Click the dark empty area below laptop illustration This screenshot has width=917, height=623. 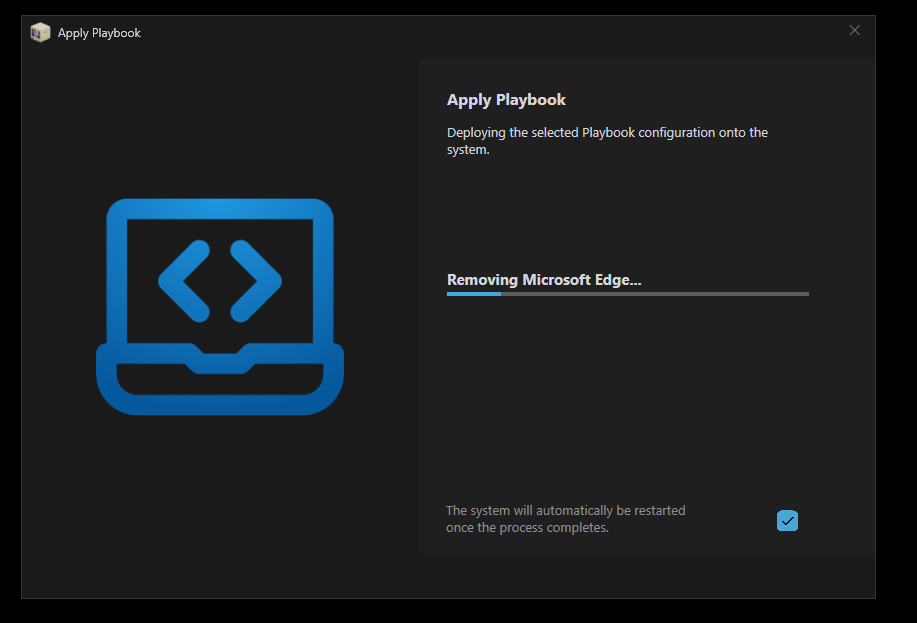coord(220,500)
